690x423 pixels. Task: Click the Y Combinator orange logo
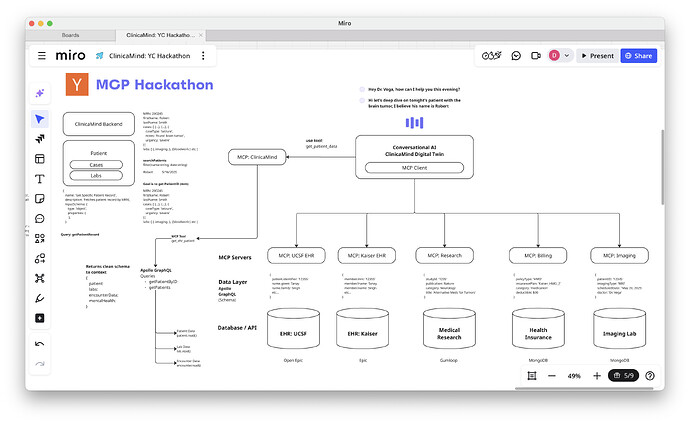tap(77, 85)
